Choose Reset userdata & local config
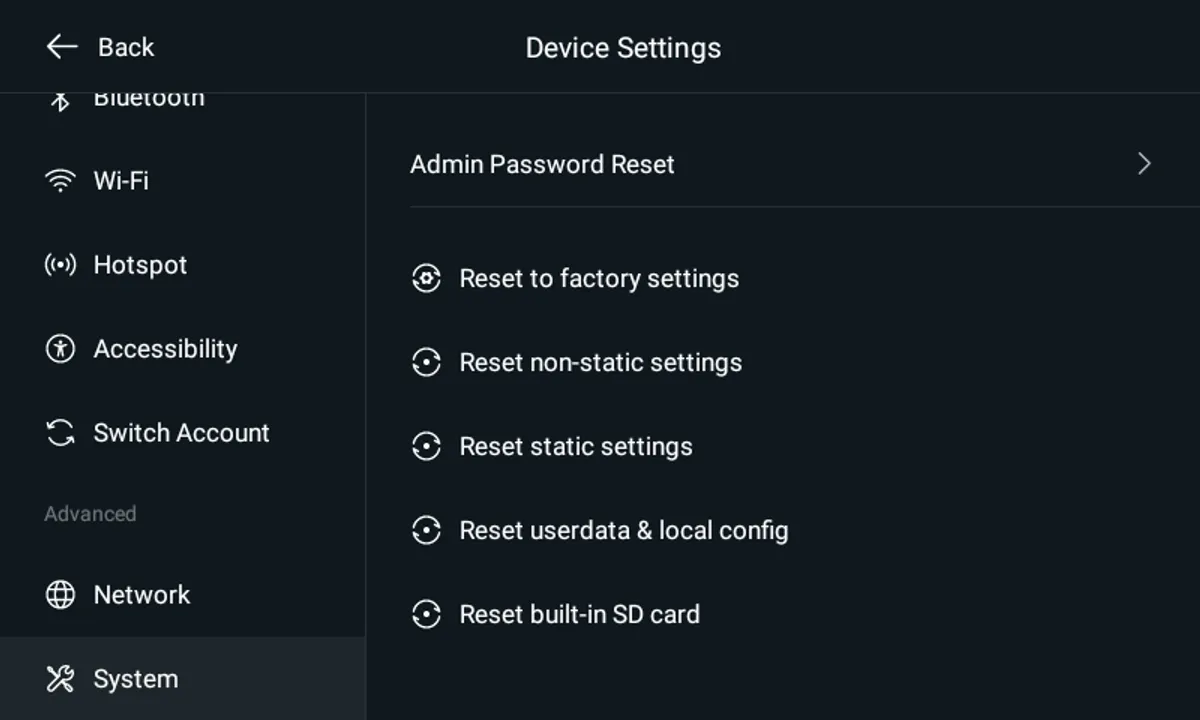This screenshot has height=720, width=1200. pyautogui.click(x=623, y=530)
